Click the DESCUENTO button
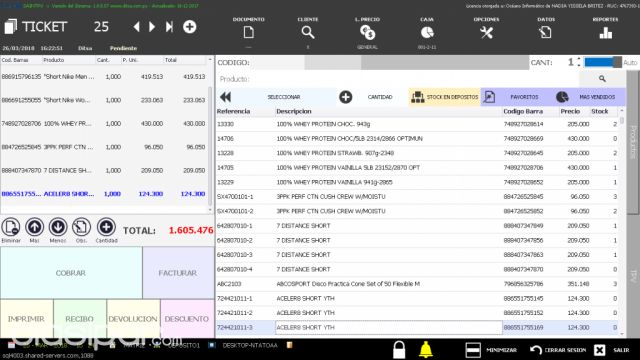 [x=187, y=319]
